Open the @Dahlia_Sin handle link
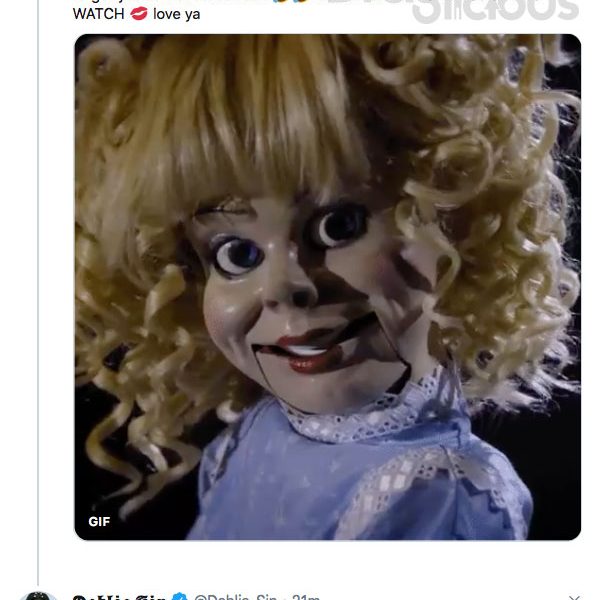This screenshot has height=600, width=595. point(235,597)
